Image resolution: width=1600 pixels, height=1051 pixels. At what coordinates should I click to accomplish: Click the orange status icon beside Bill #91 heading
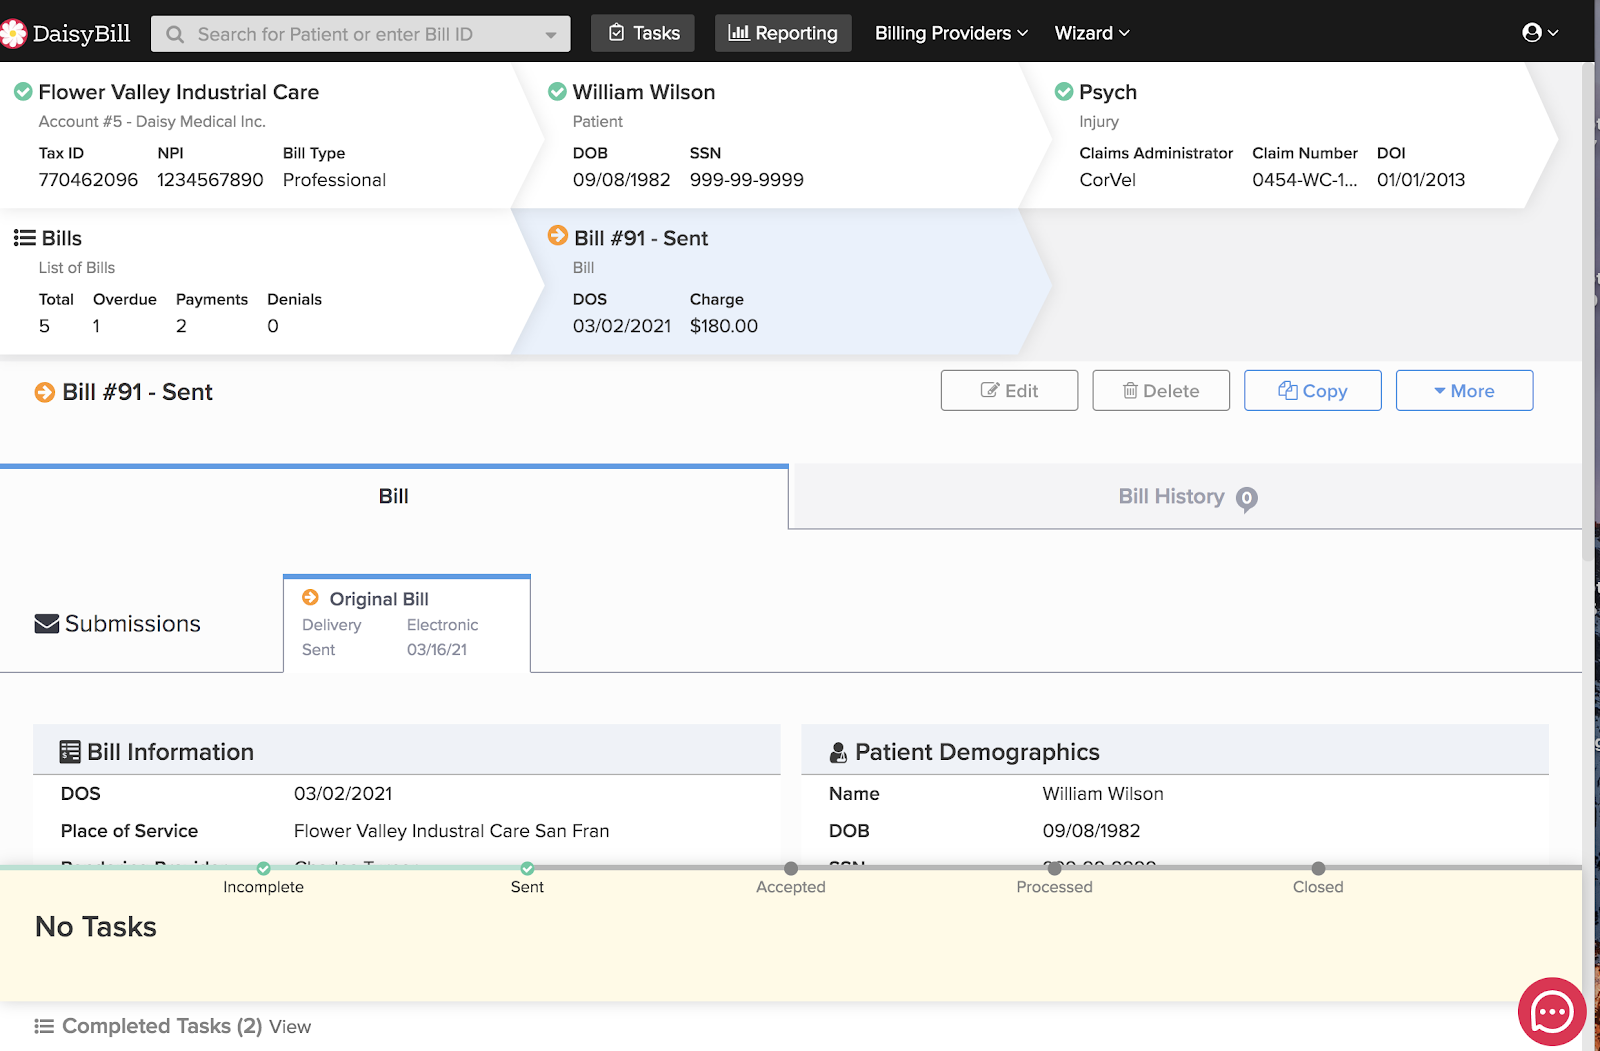coord(45,392)
